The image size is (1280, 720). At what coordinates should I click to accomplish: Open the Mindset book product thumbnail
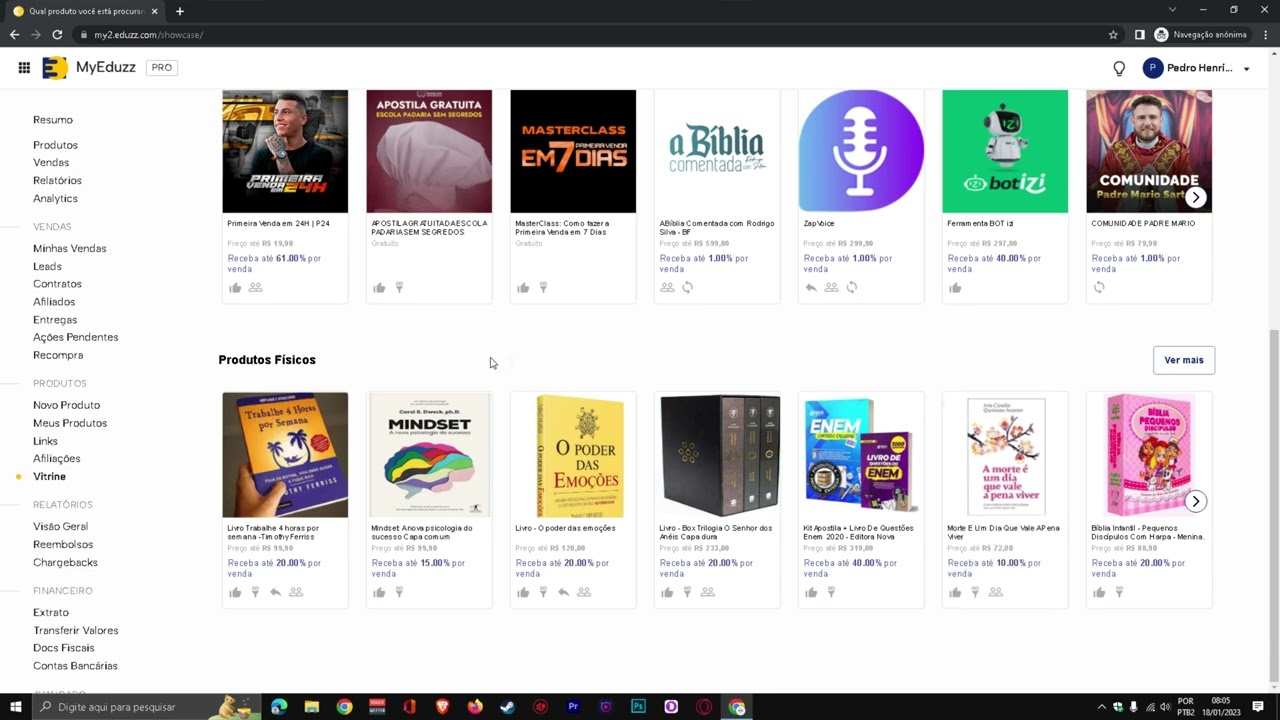tap(429, 455)
